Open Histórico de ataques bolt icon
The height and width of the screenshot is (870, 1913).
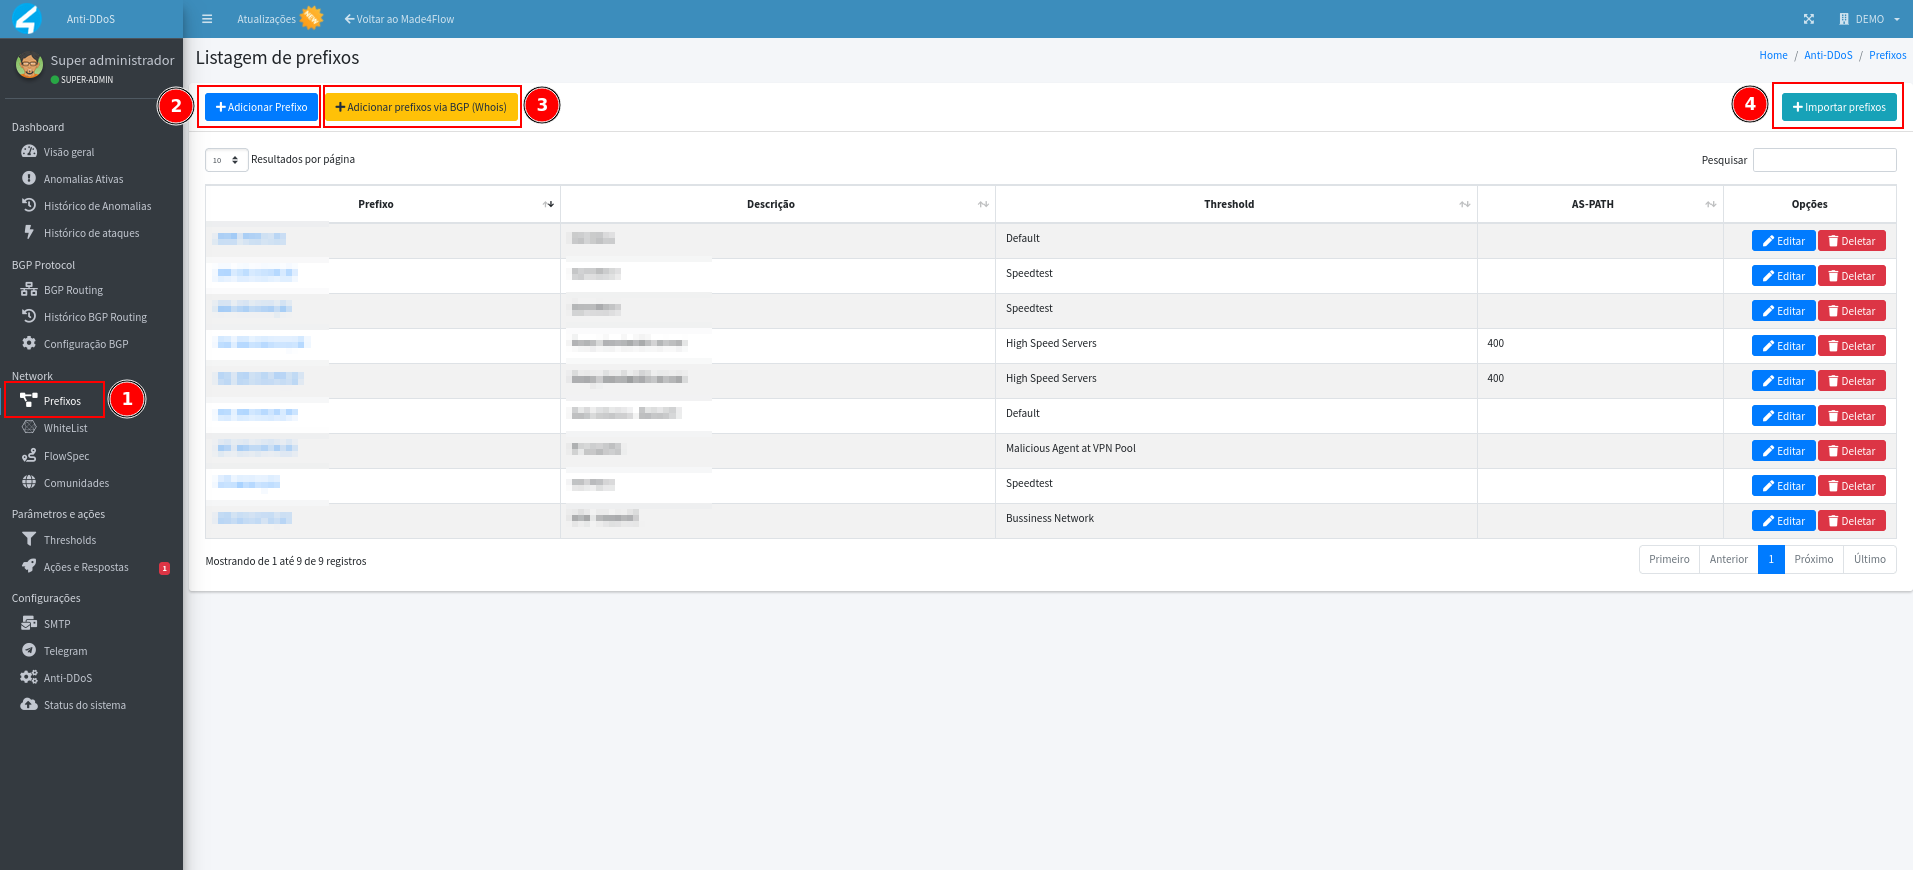[29, 233]
